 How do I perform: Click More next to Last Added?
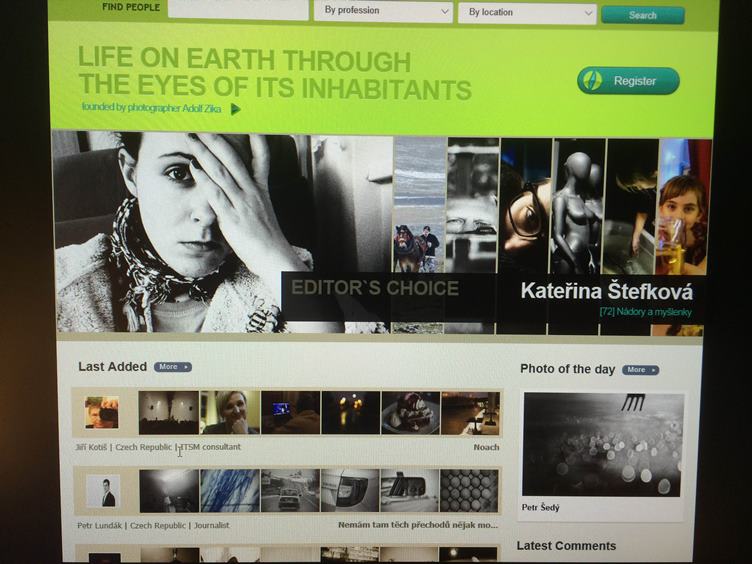[172, 367]
